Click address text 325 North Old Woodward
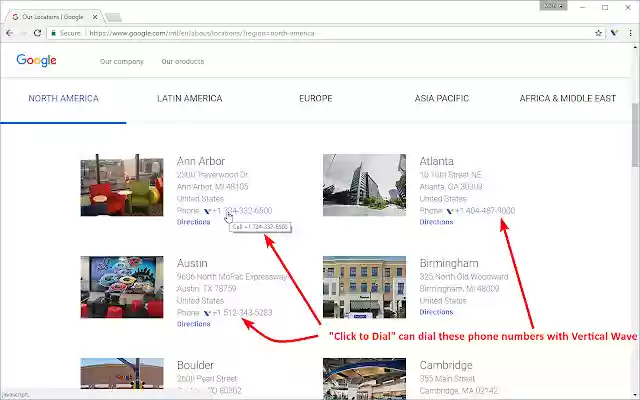 (x=464, y=277)
